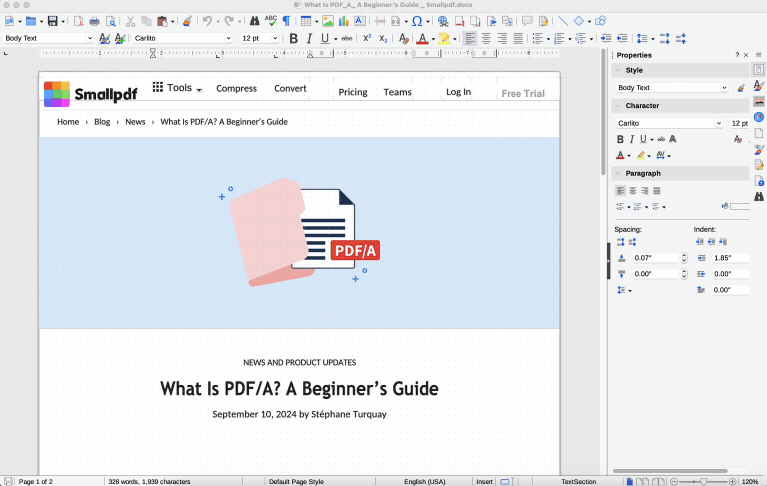Run the ABC spelling check

[271, 21]
